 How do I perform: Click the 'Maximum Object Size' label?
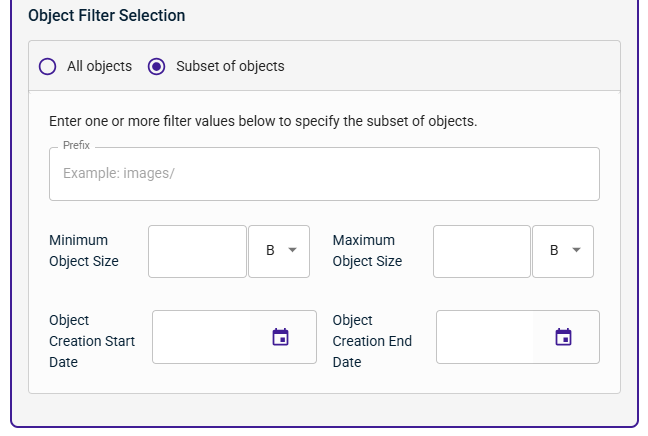(x=367, y=250)
